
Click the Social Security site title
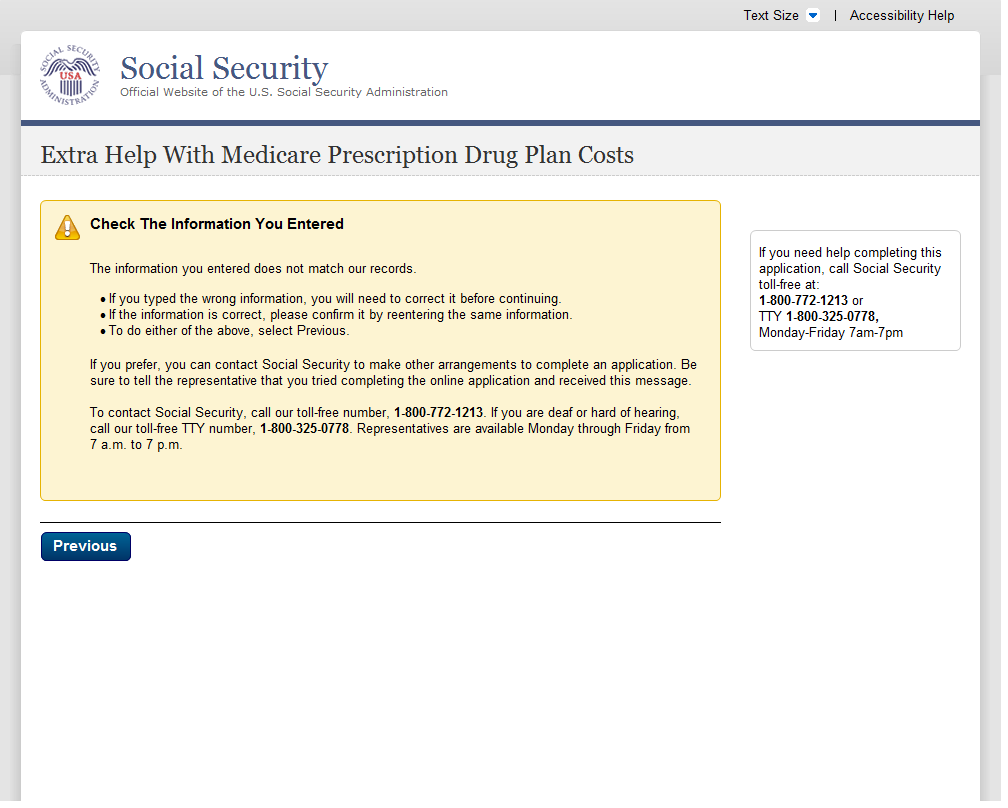click(x=224, y=68)
